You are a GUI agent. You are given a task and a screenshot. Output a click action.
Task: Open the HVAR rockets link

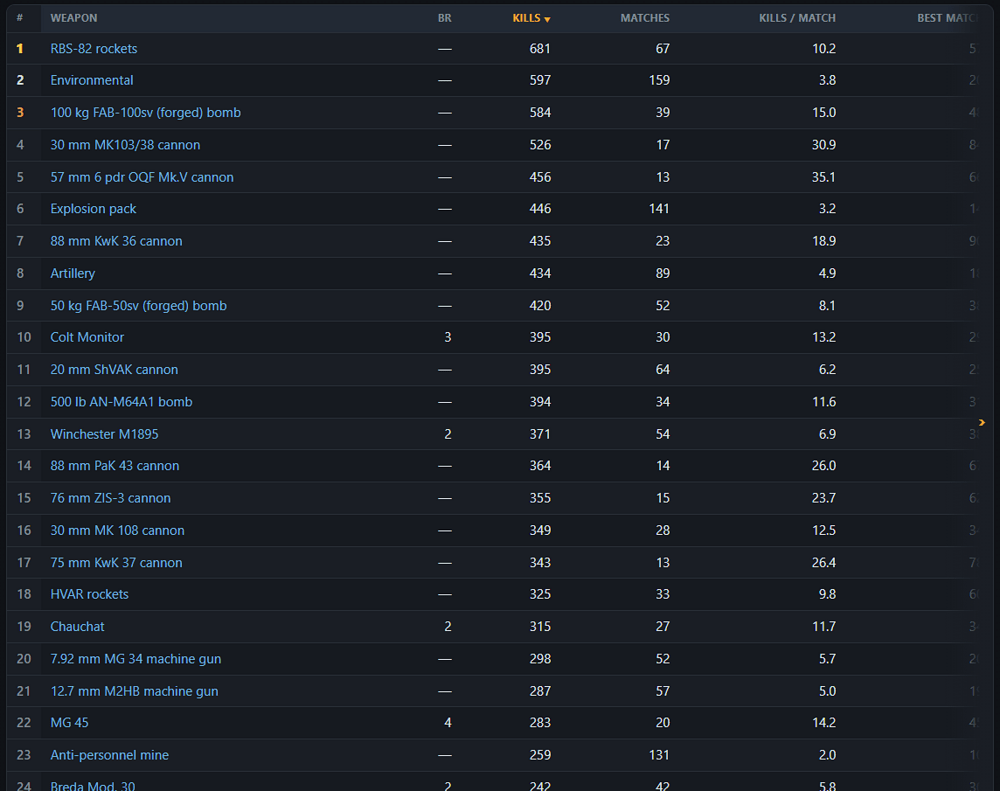(89, 595)
